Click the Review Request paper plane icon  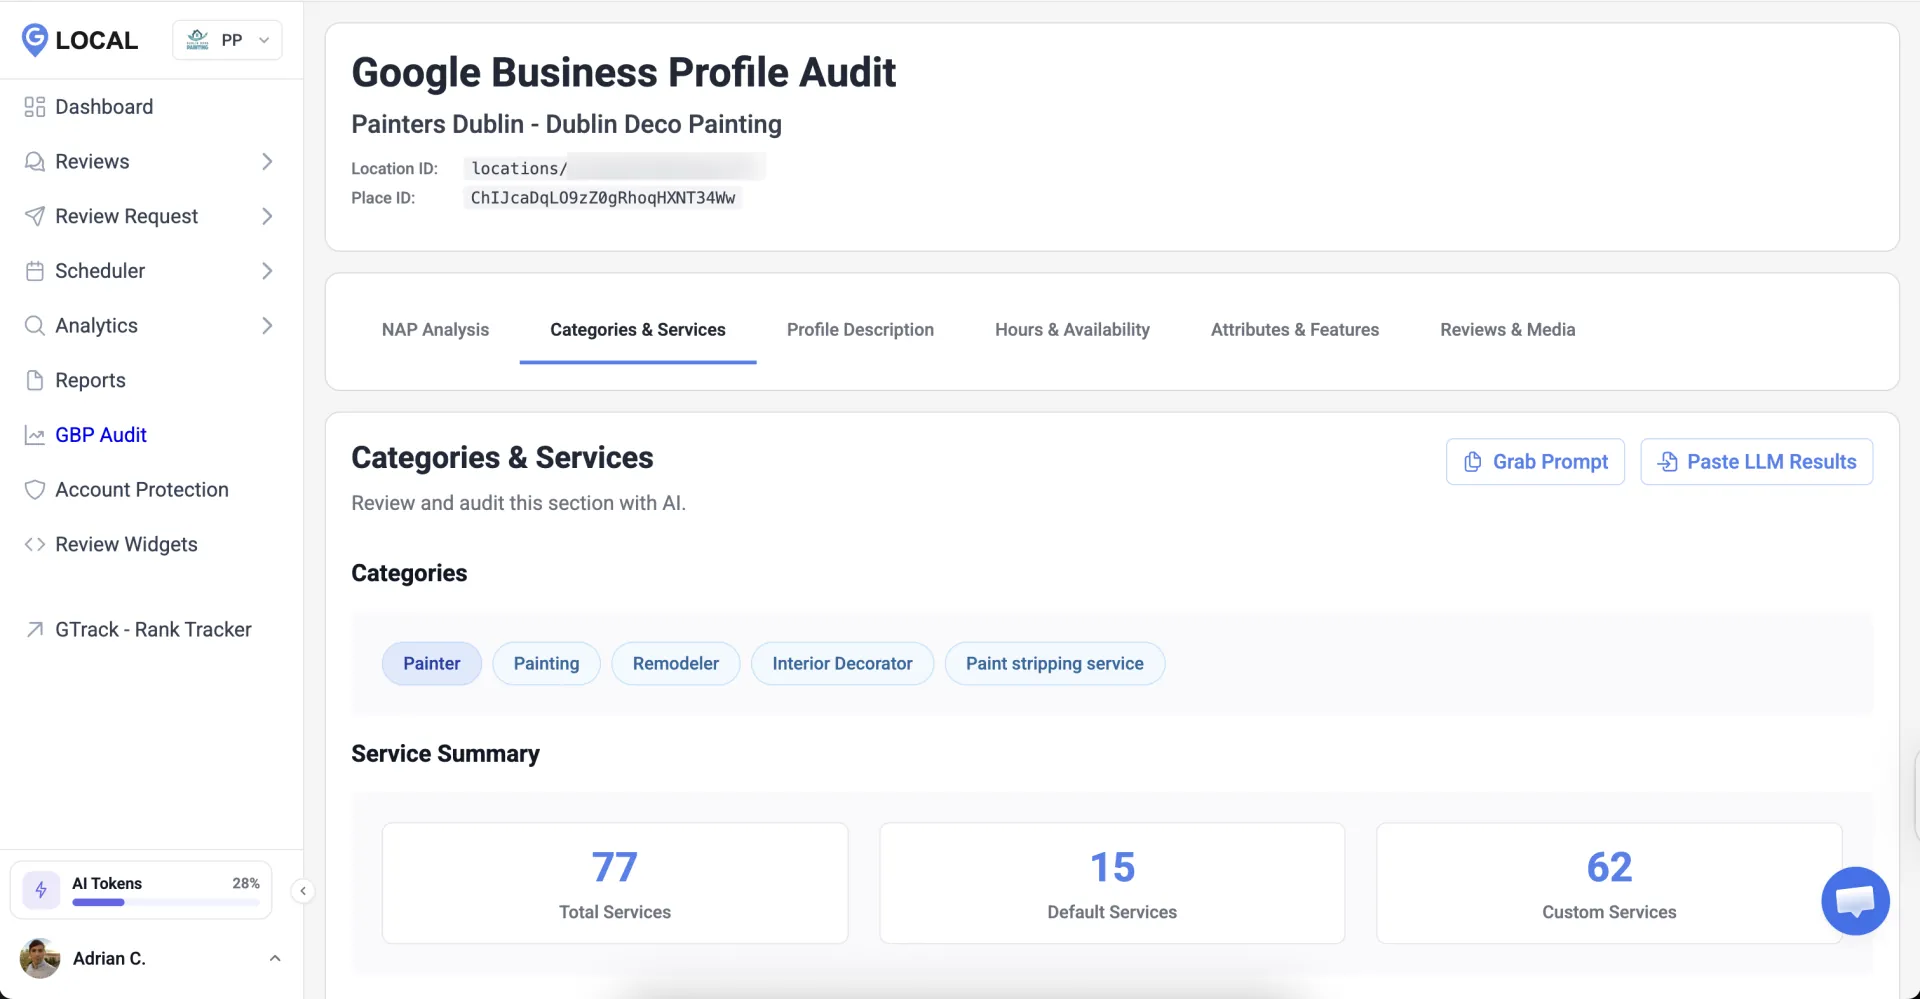pos(35,216)
